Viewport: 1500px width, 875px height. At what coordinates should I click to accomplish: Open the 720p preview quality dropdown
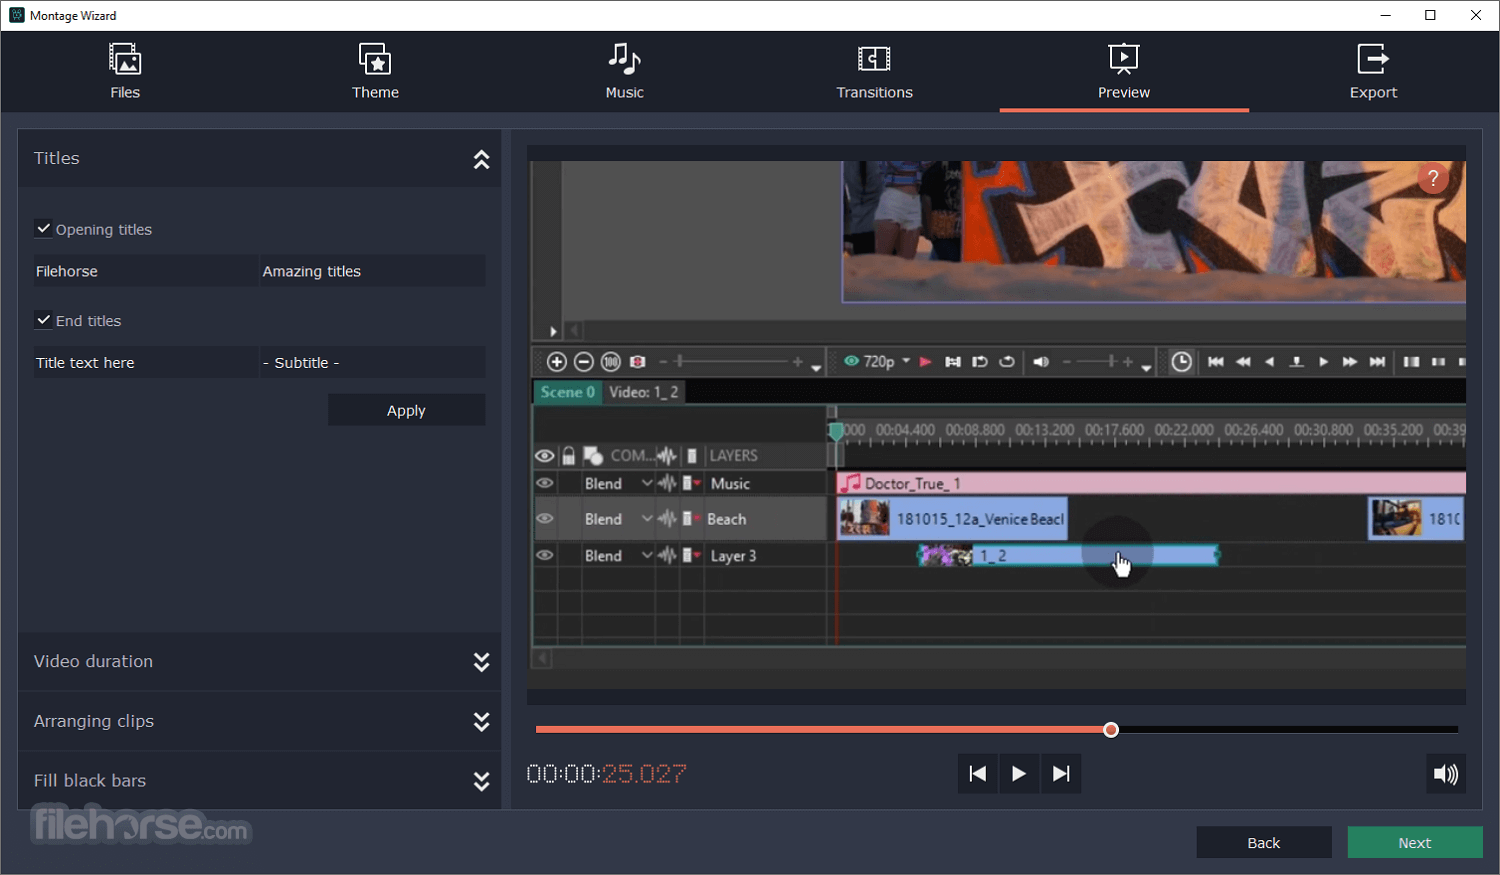pyautogui.click(x=906, y=361)
